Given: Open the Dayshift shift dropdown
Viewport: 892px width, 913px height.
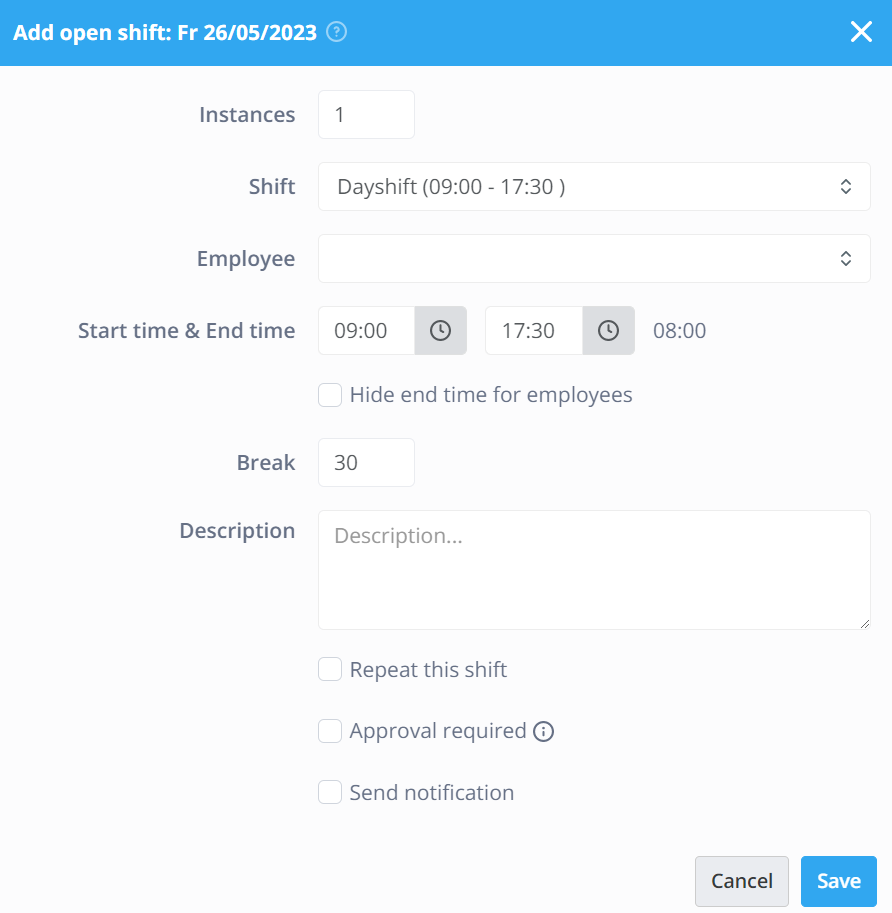Looking at the screenshot, I should coord(594,186).
